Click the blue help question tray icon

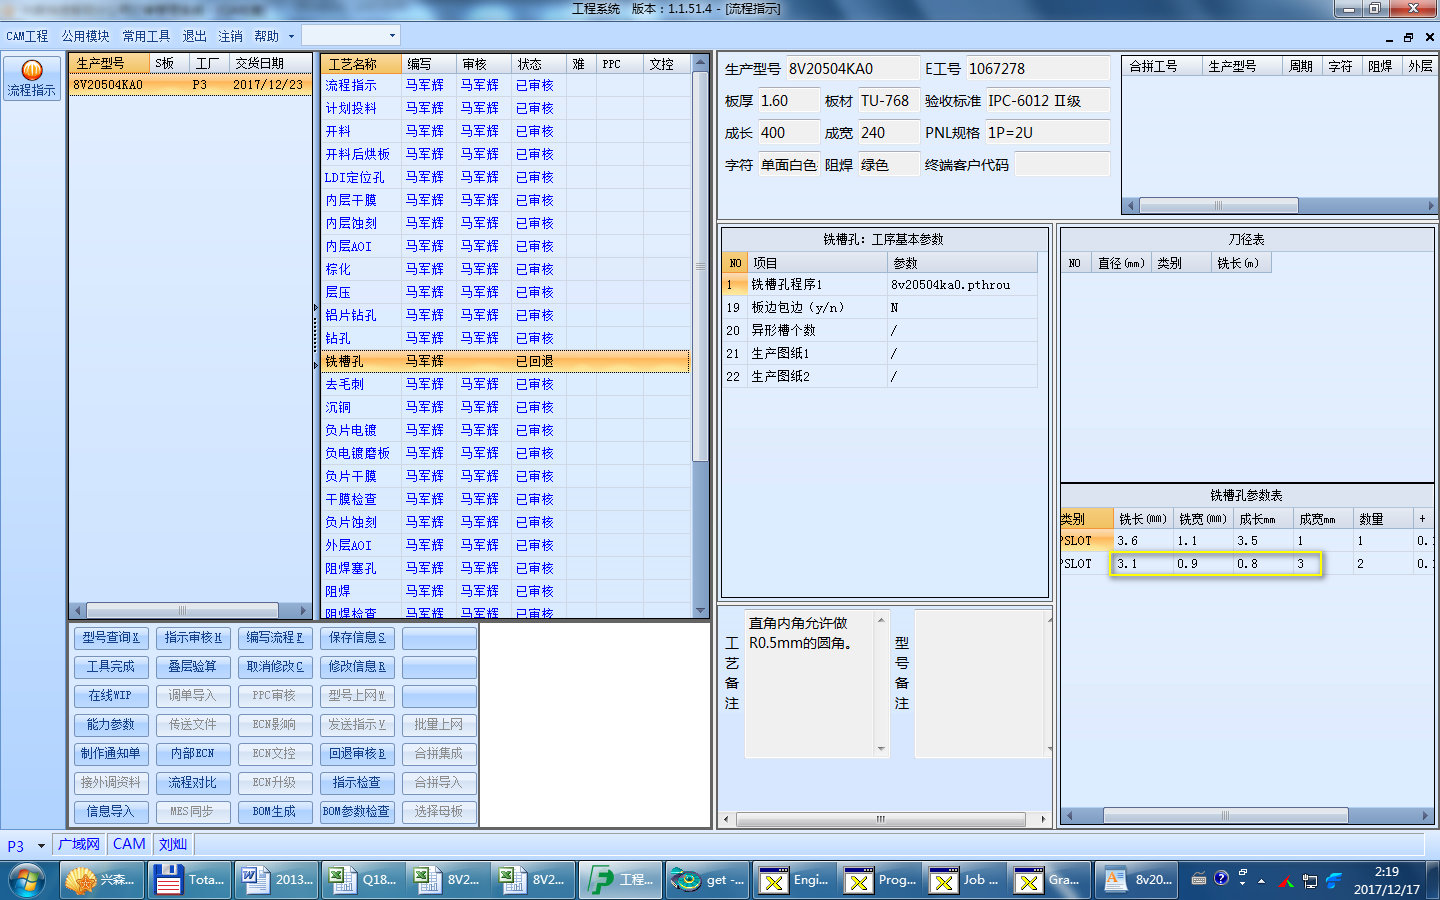(1221, 878)
